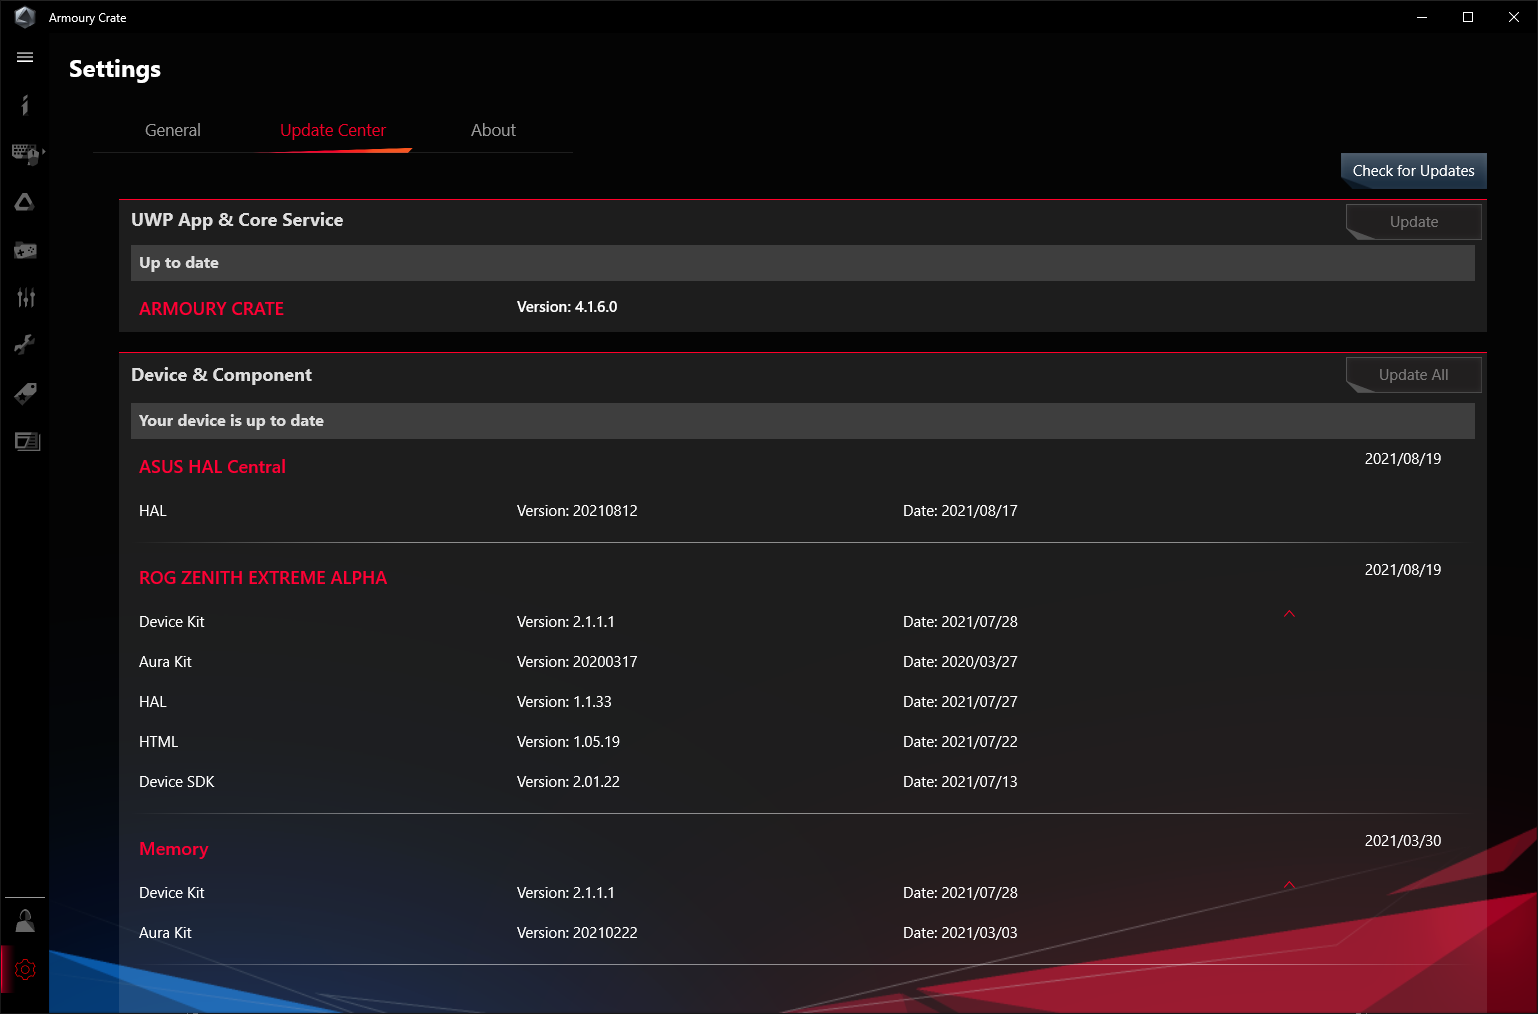Open the Tools wrench icon
The image size is (1538, 1014).
point(25,345)
